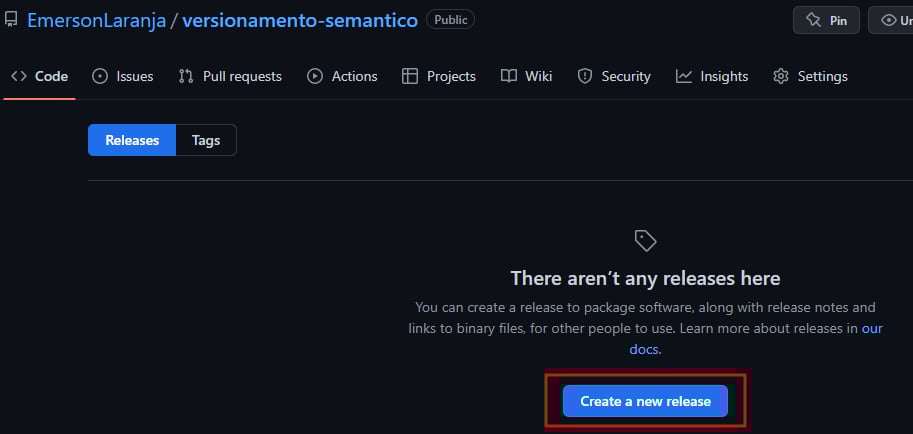Open the Issues tab
Screen dimensions: 913x434
[x=123, y=76]
